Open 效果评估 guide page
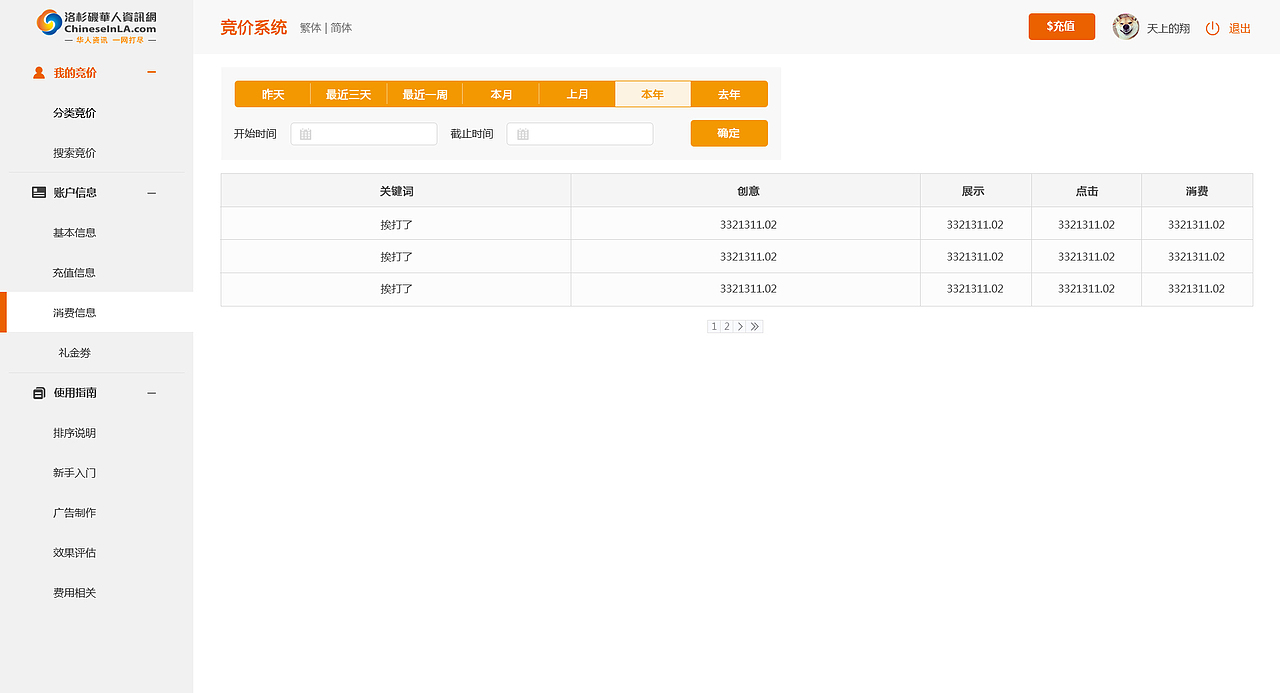This screenshot has height=693, width=1280. click(x=75, y=553)
